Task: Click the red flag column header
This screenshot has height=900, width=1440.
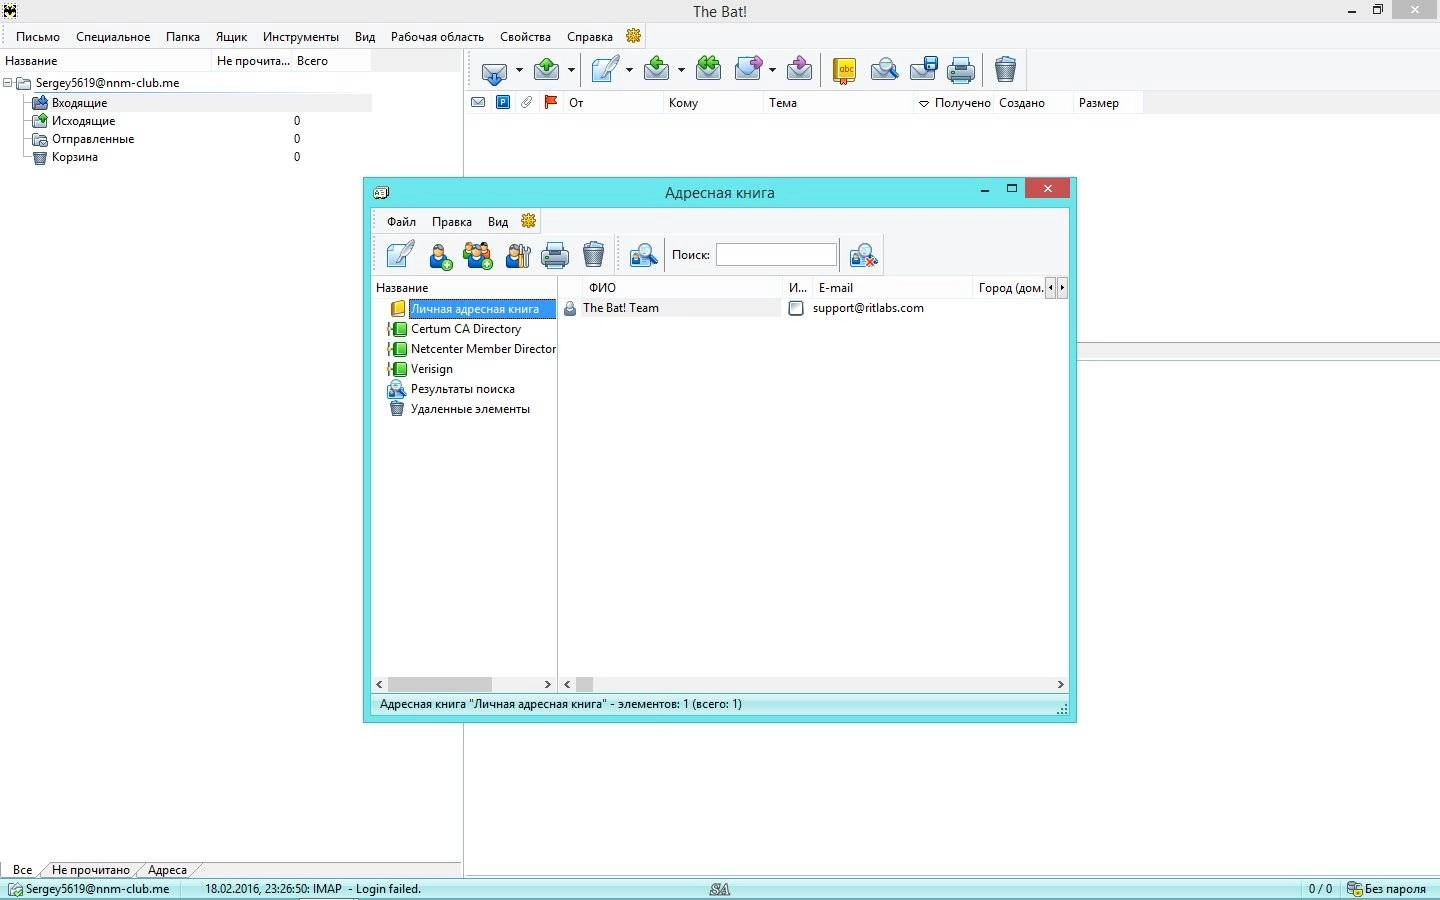Action: click(551, 102)
